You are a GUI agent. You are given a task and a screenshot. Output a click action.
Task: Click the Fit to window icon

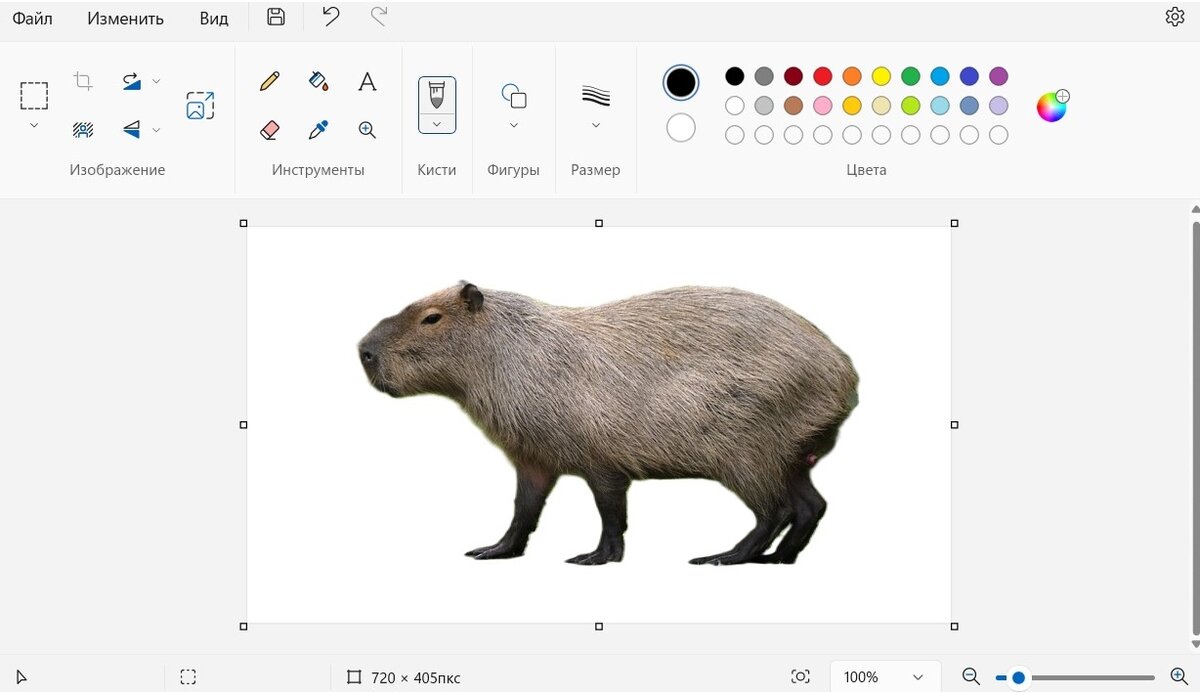800,677
